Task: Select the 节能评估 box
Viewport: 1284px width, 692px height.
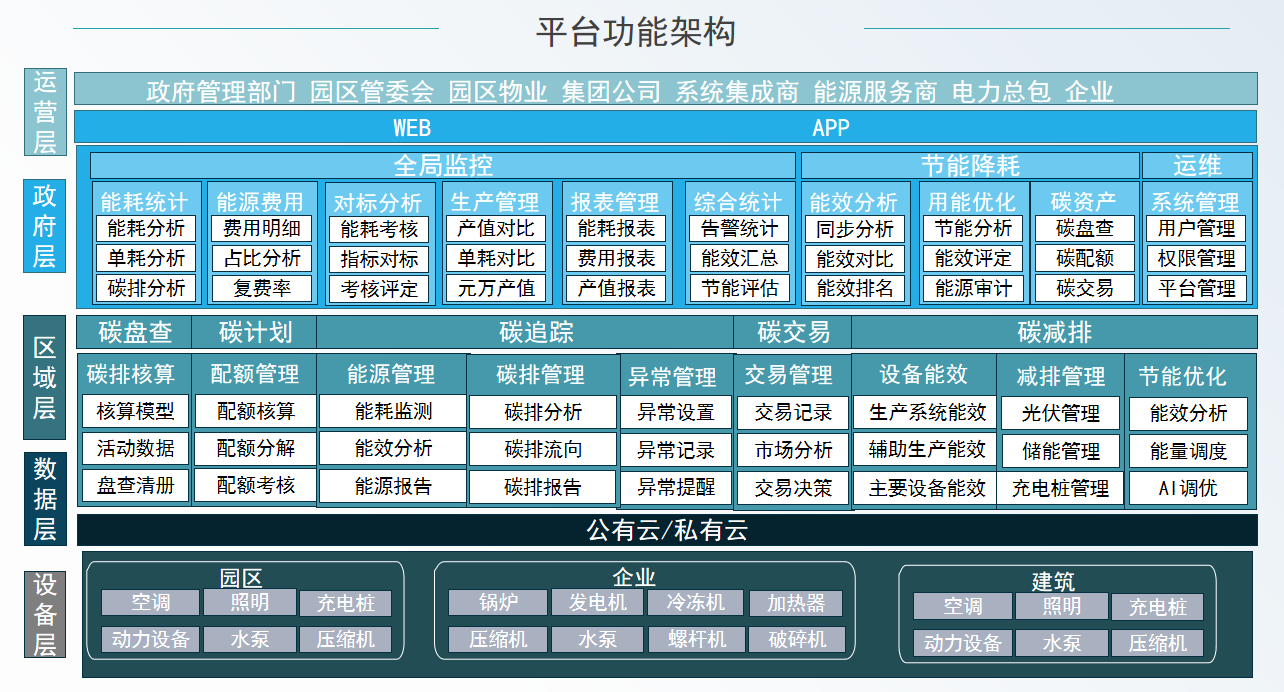Action: tap(739, 289)
